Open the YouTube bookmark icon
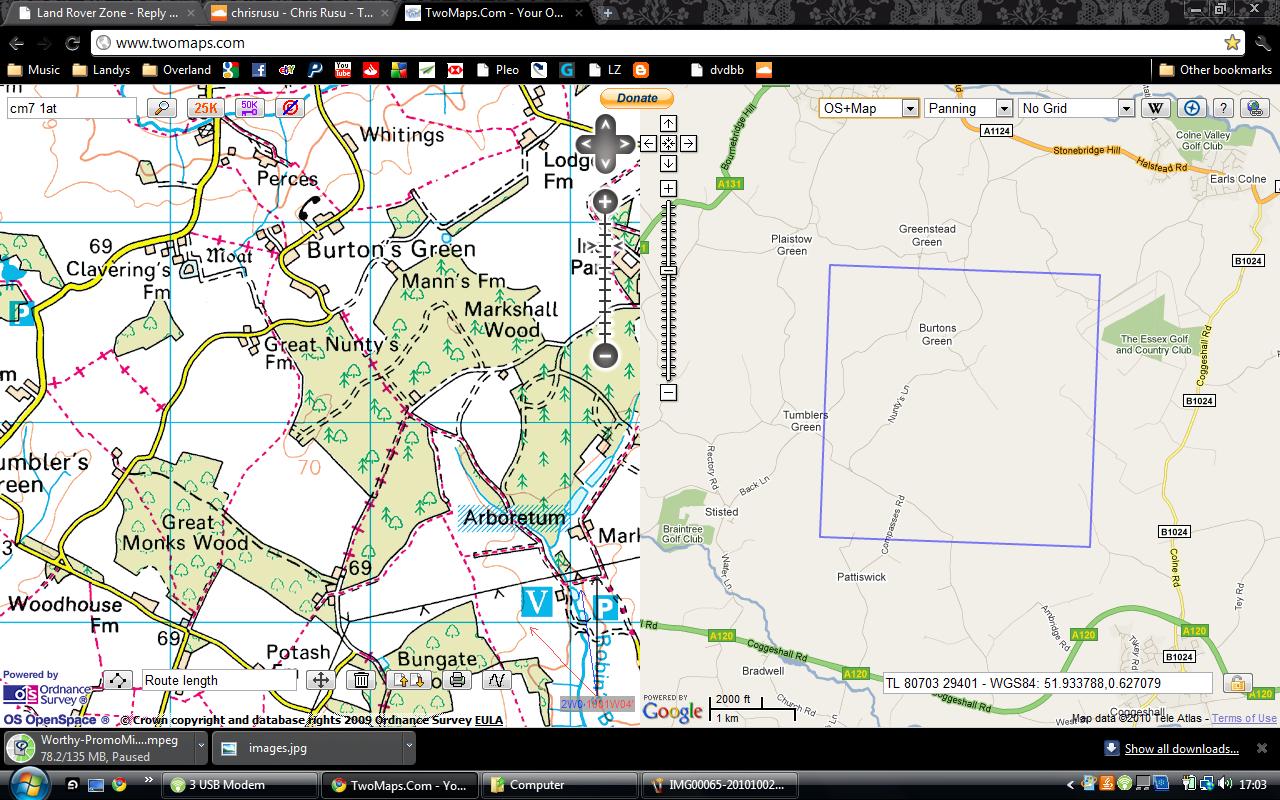Image resolution: width=1280 pixels, height=800 pixels. 343,70
